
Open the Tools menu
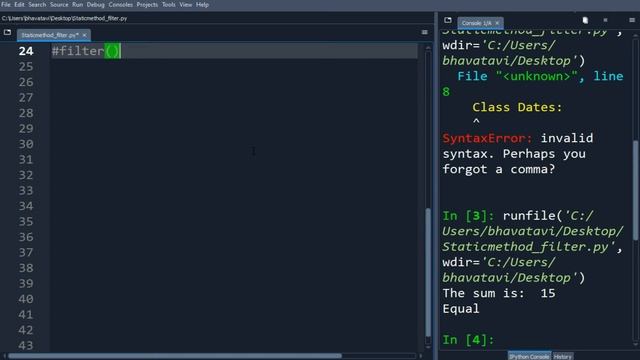pyautogui.click(x=169, y=4)
